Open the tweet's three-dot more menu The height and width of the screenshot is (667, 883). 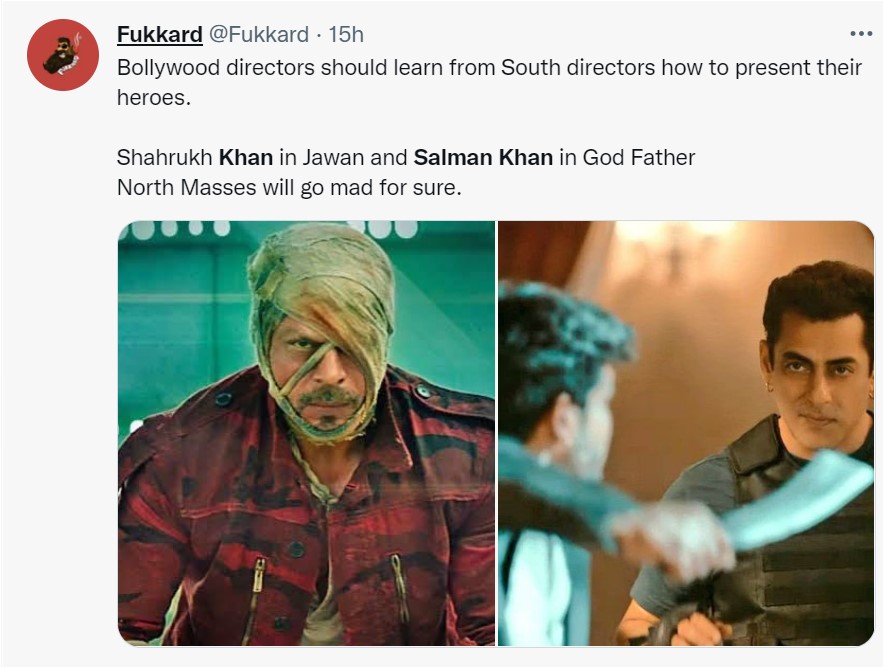[860, 34]
